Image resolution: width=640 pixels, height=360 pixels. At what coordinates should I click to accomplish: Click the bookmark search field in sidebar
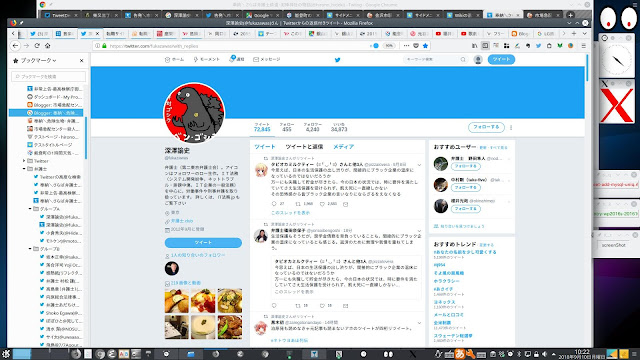click(x=49, y=77)
